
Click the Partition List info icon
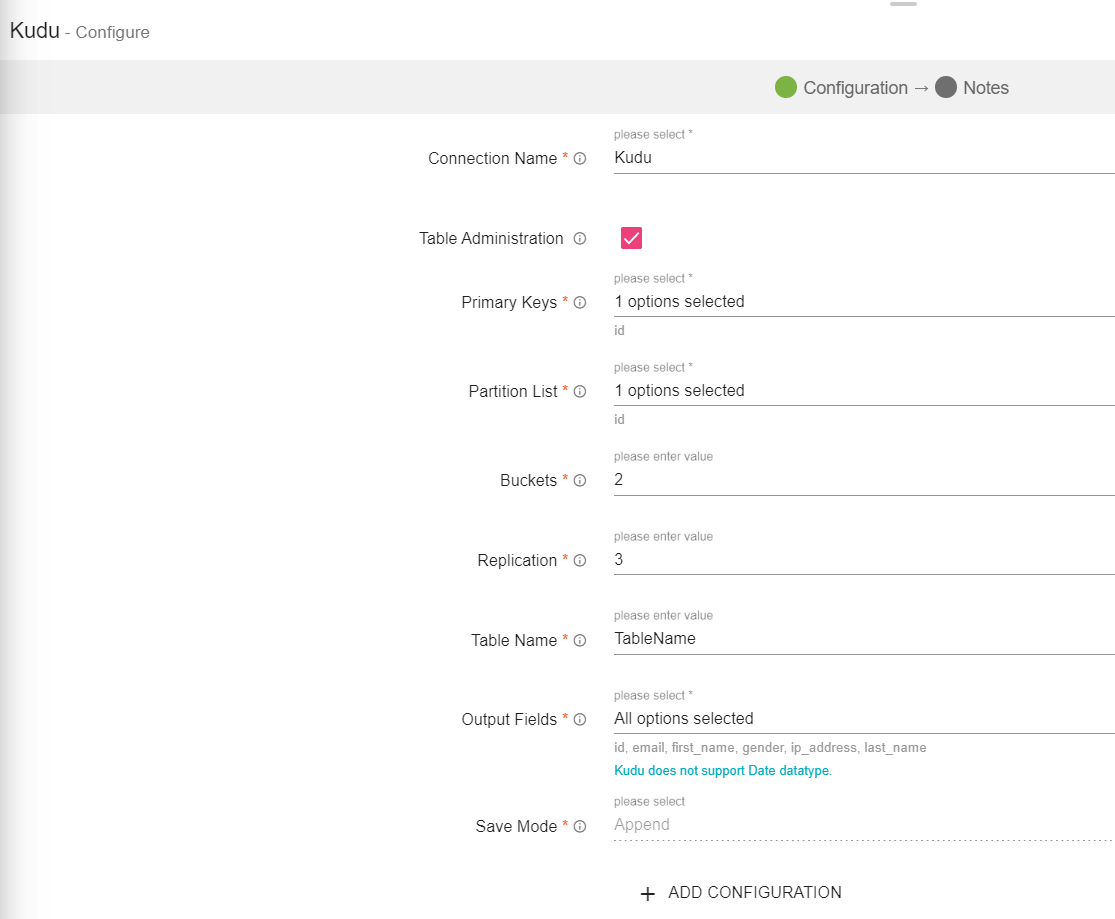(x=580, y=392)
